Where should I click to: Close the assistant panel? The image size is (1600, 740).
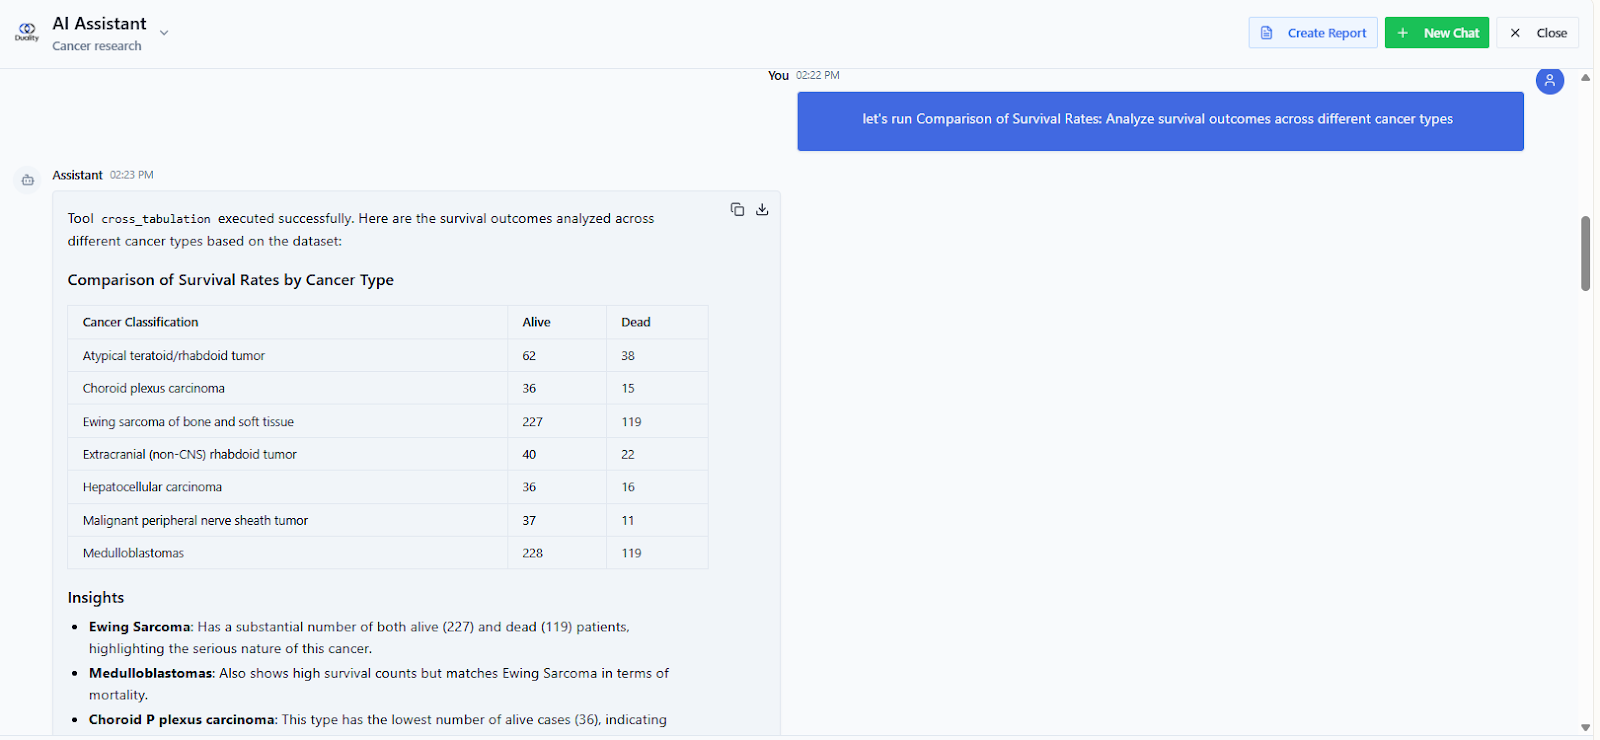(x=1538, y=33)
